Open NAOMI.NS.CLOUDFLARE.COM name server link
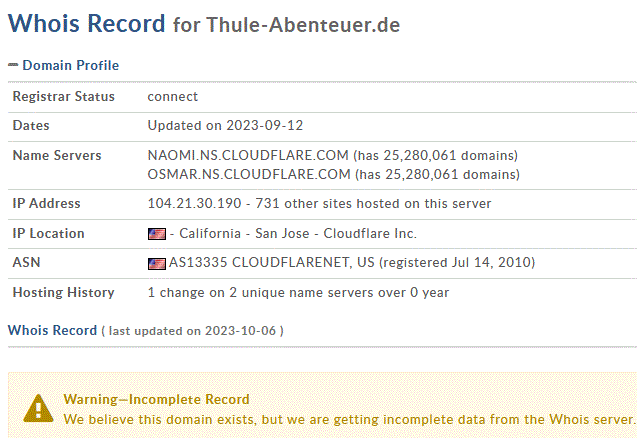Viewport: 638px width, 439px height. [248, 155]
